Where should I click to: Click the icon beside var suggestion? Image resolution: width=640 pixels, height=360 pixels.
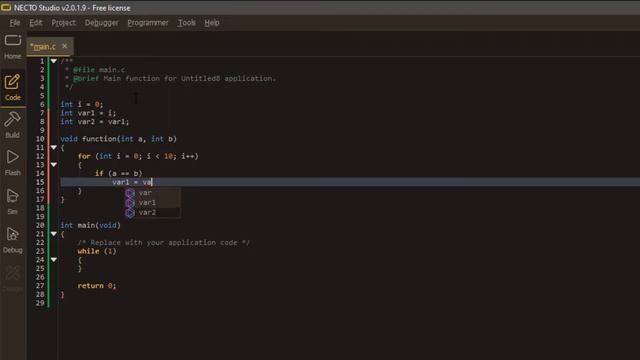click(130, 193)
